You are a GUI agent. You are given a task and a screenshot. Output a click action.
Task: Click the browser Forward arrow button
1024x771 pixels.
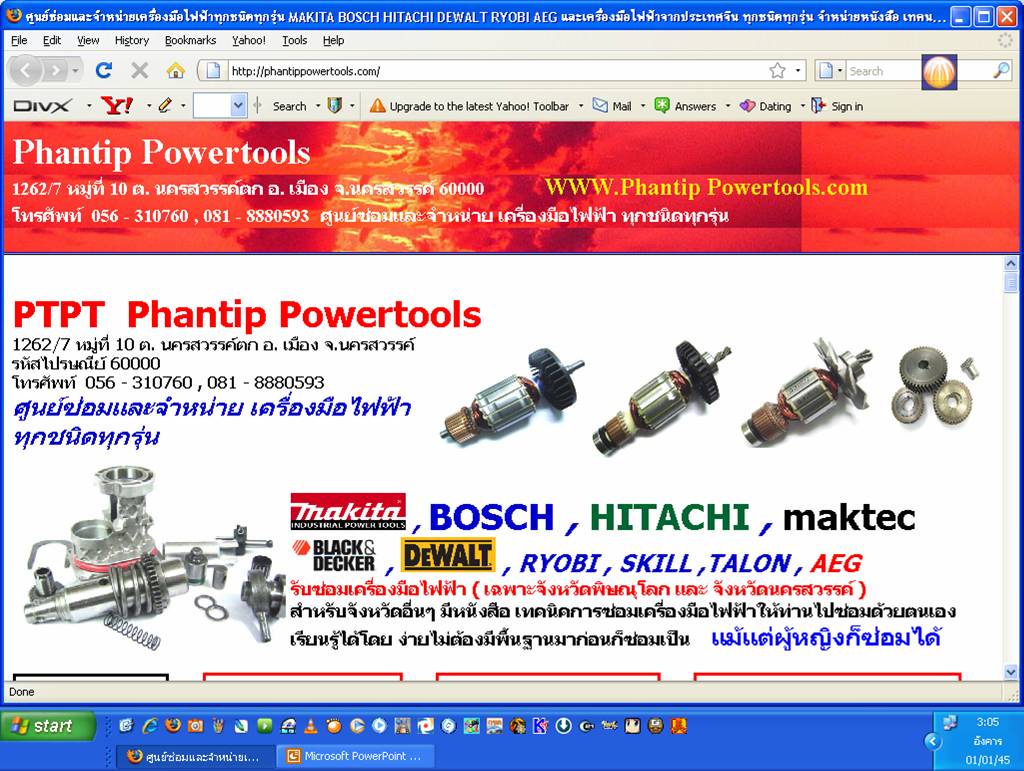tap(56, 70)
